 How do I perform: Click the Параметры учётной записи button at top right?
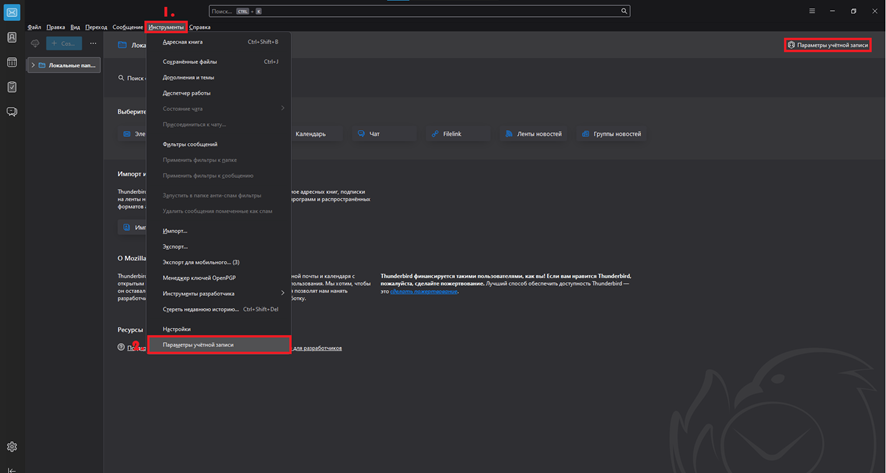coord(828,45)
